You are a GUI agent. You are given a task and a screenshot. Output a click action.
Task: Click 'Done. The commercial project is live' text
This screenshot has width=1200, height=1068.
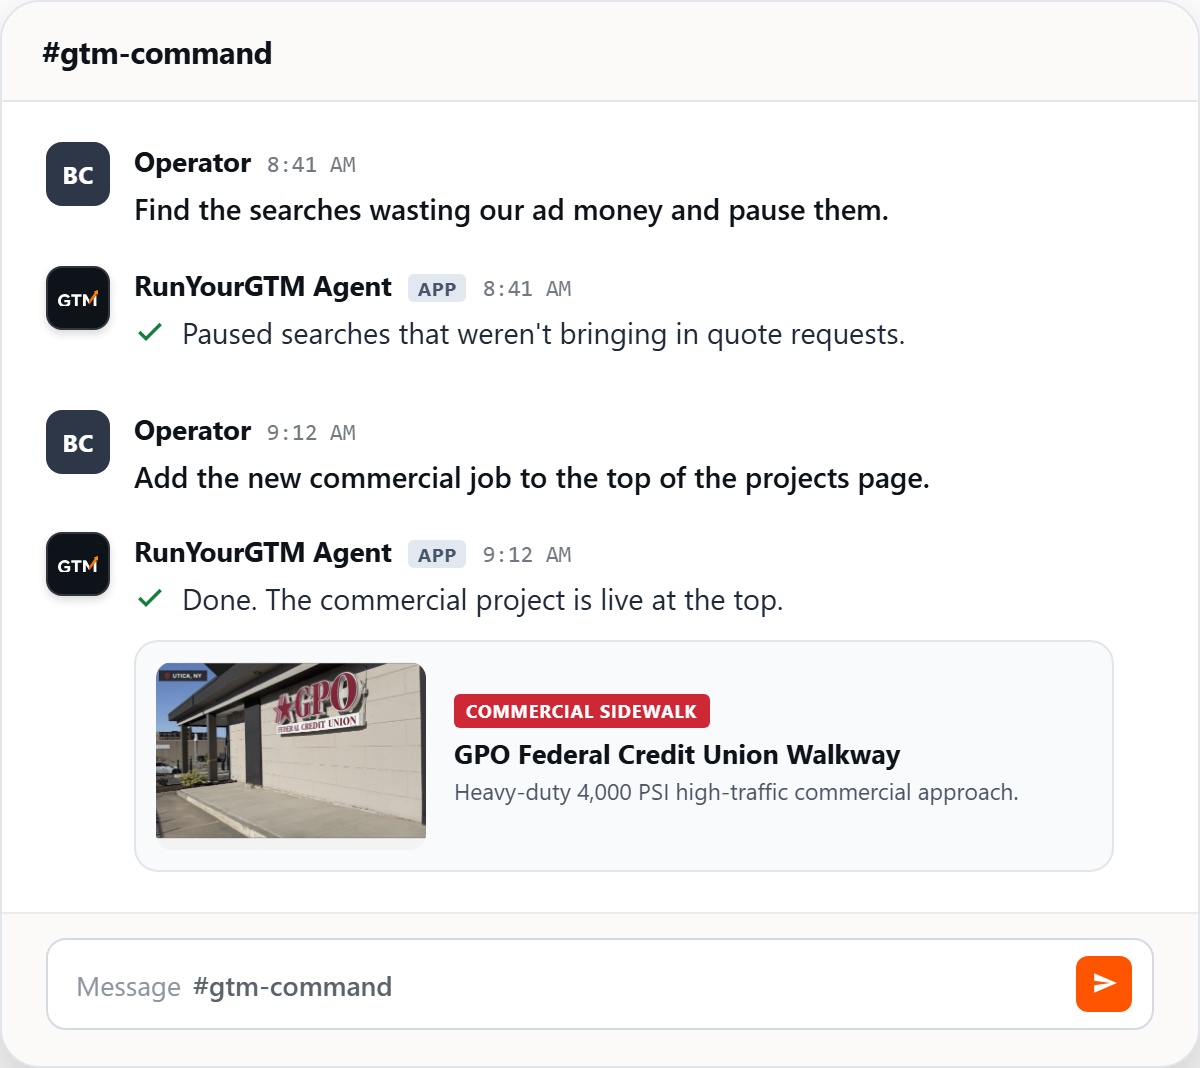tap(483, 601)
